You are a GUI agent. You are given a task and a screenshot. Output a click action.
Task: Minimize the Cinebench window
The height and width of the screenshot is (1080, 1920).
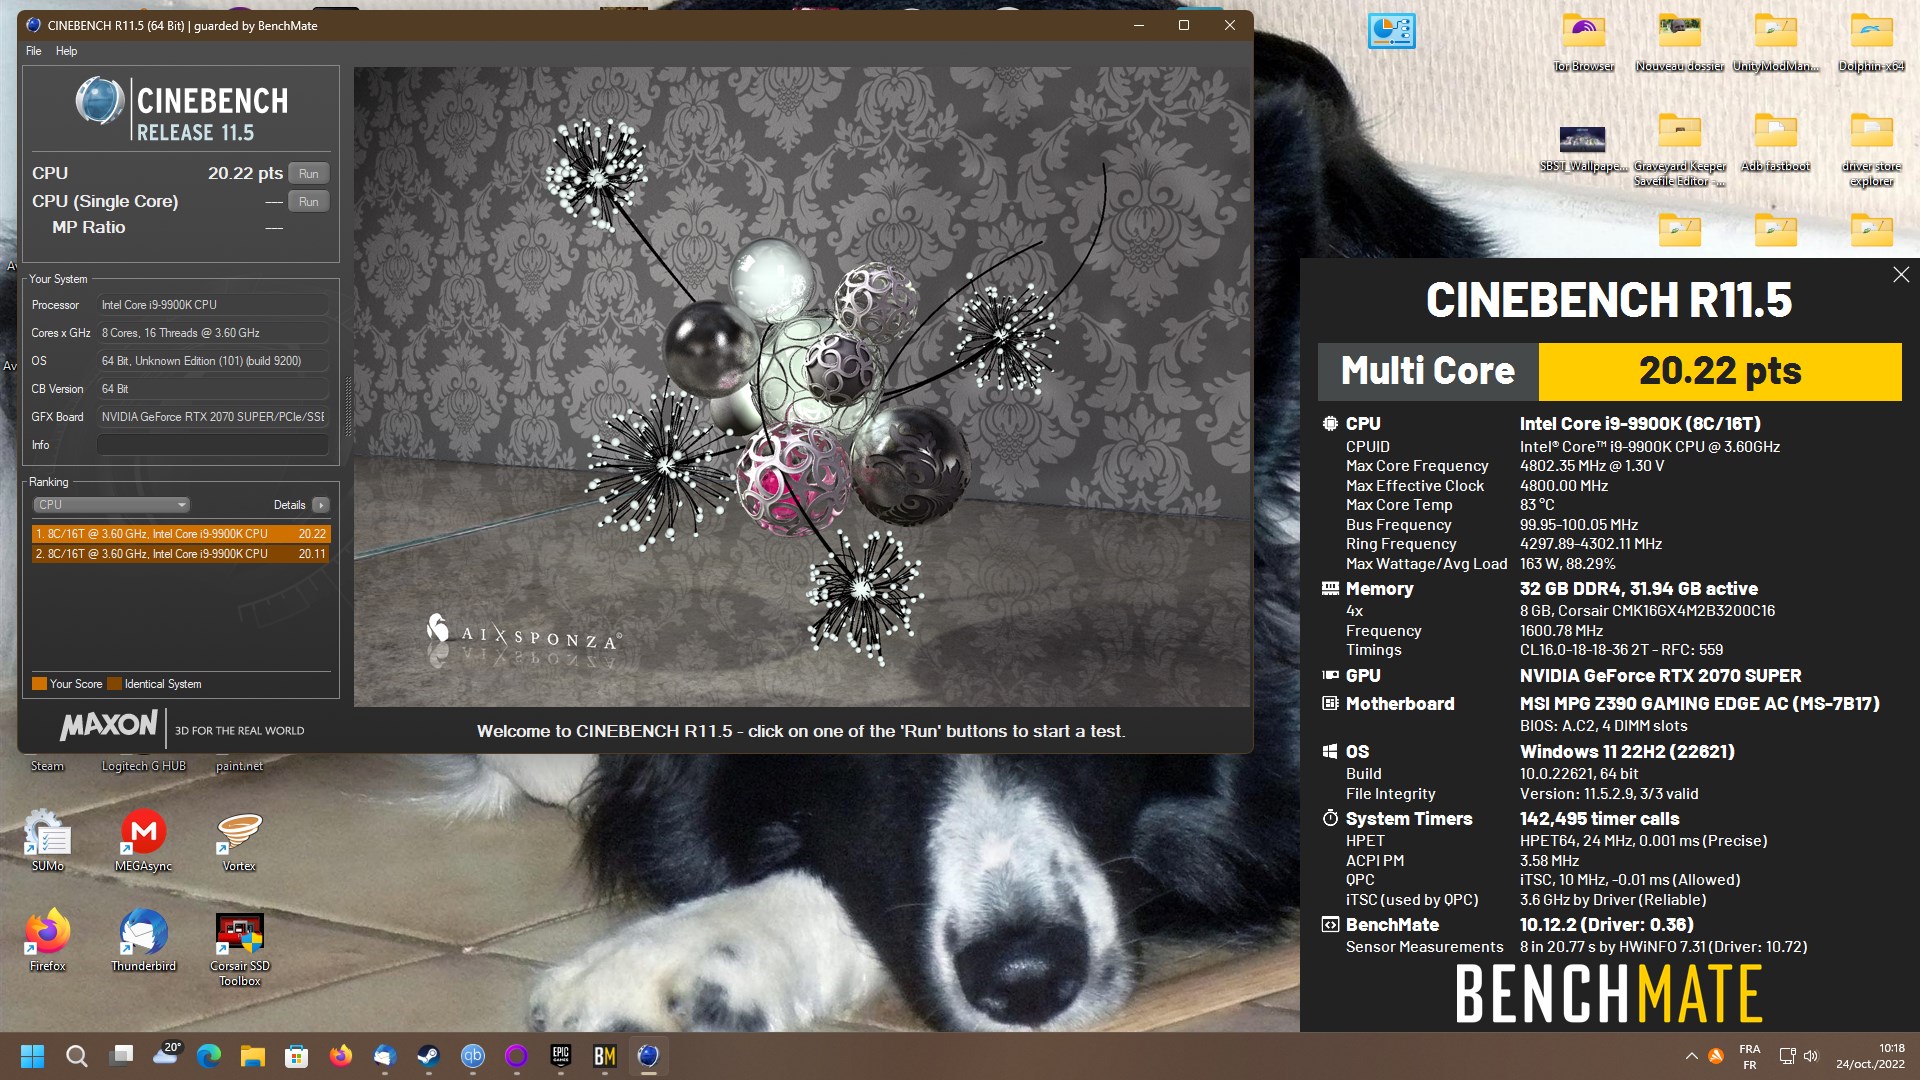[1138, 25]
